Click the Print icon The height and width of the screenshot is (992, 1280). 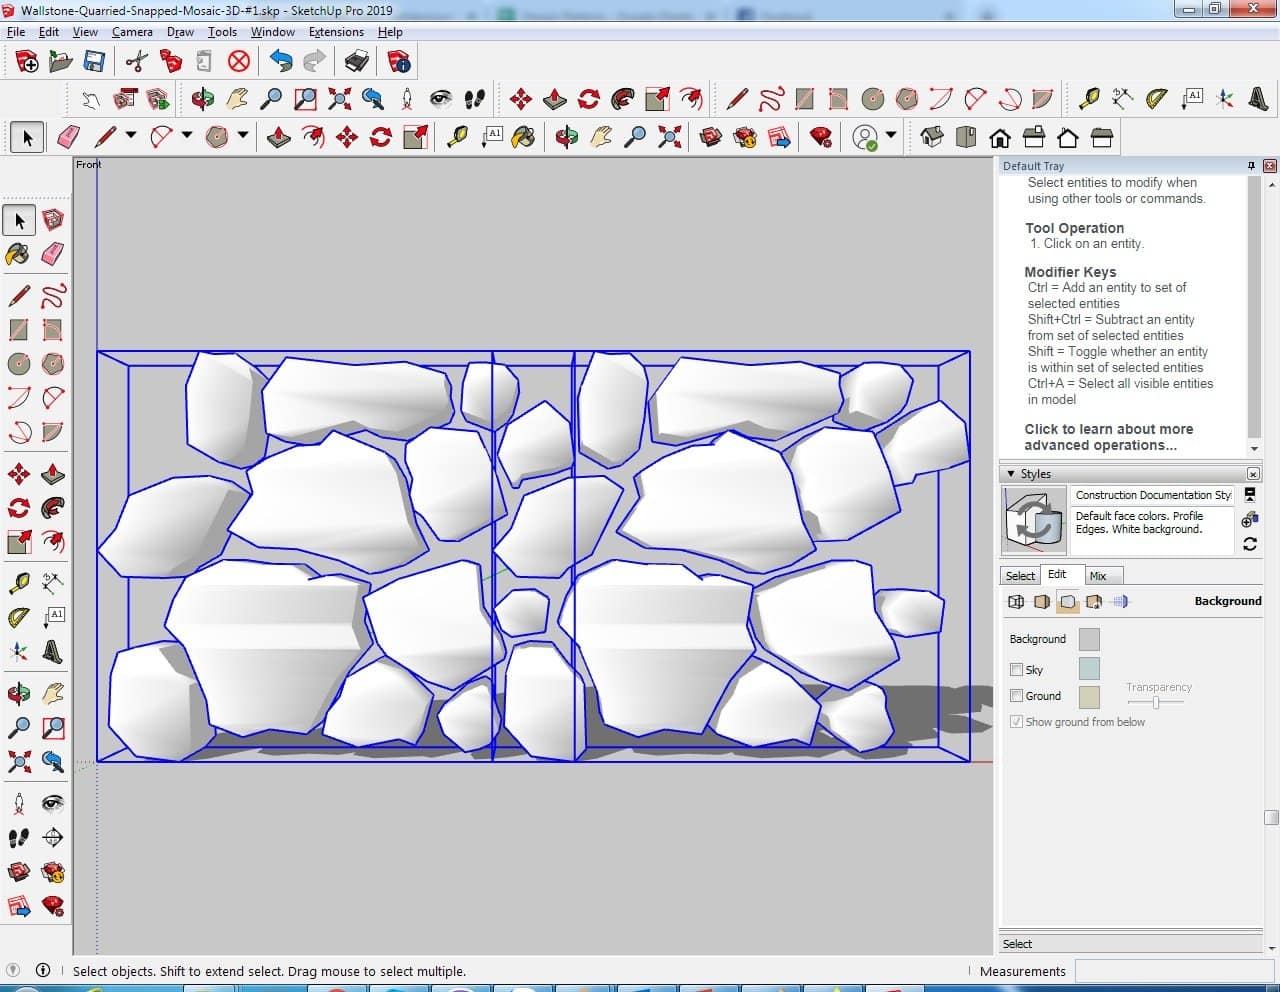[x=356, y=62]
